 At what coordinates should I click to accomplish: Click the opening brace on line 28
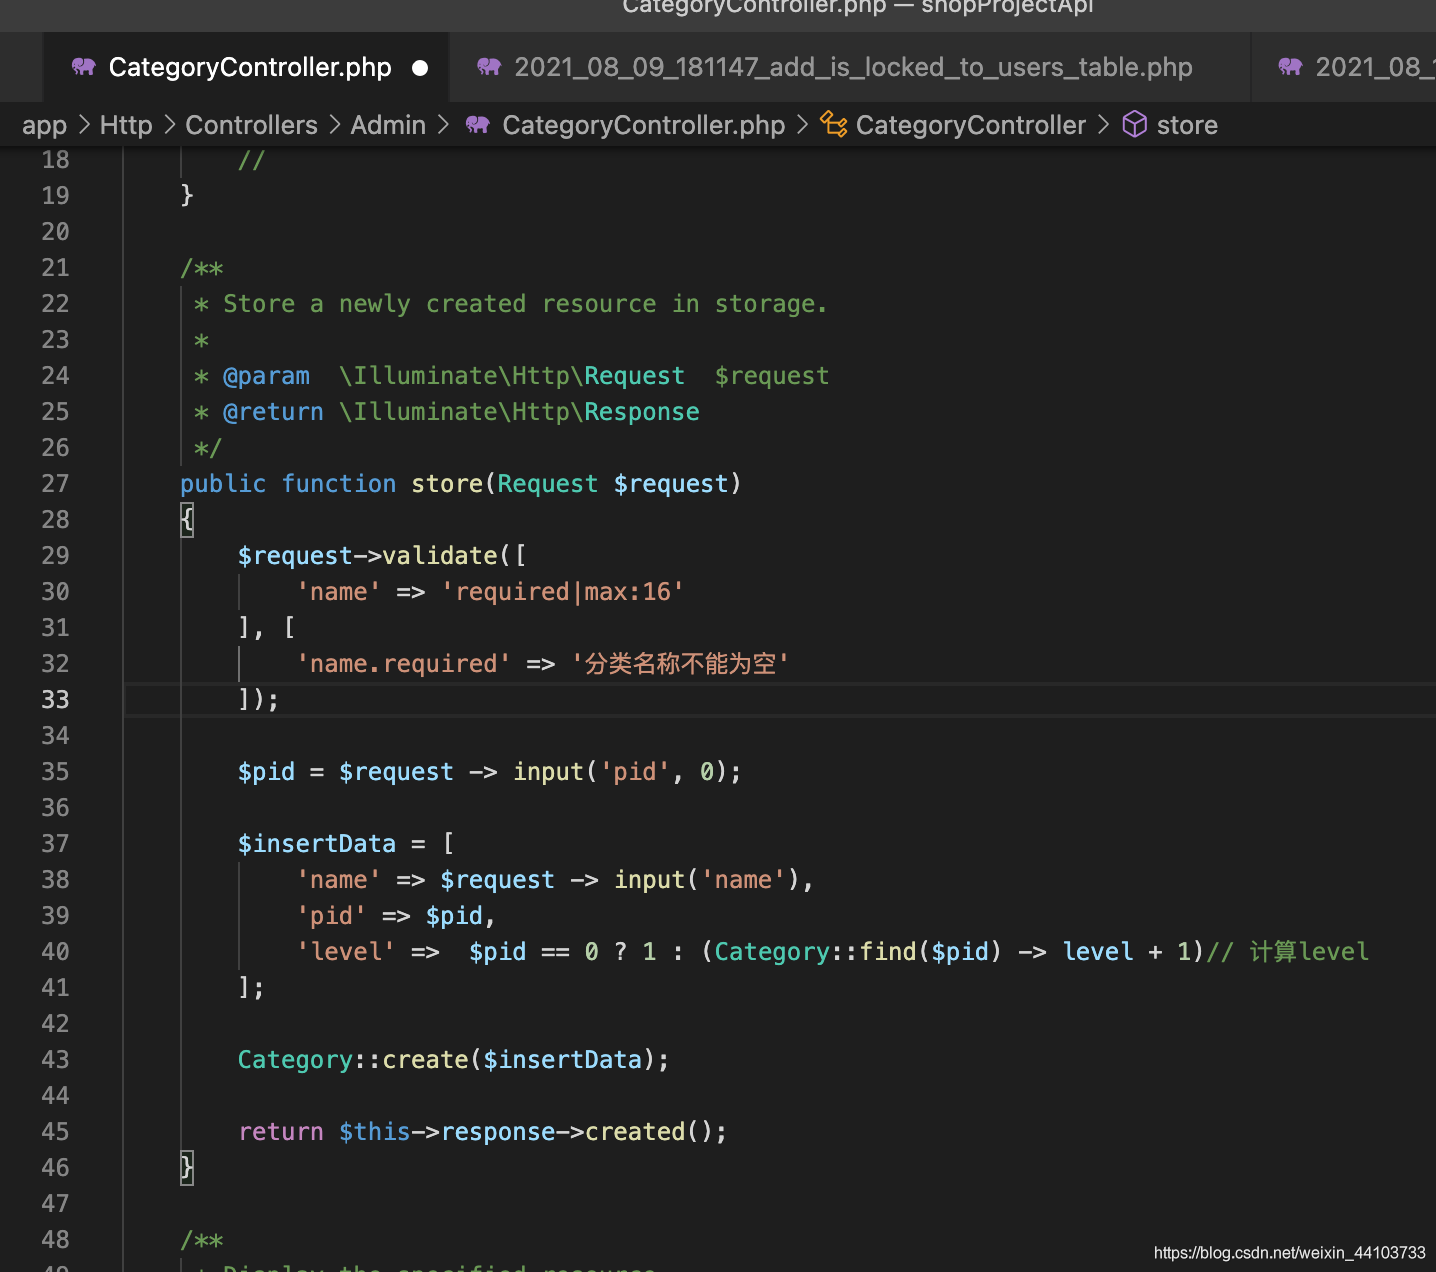tap(187, 520)
